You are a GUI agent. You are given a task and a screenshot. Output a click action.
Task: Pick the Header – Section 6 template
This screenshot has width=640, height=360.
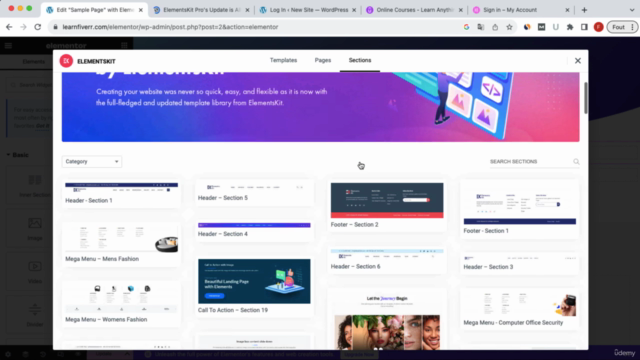[x=387, y=260]
